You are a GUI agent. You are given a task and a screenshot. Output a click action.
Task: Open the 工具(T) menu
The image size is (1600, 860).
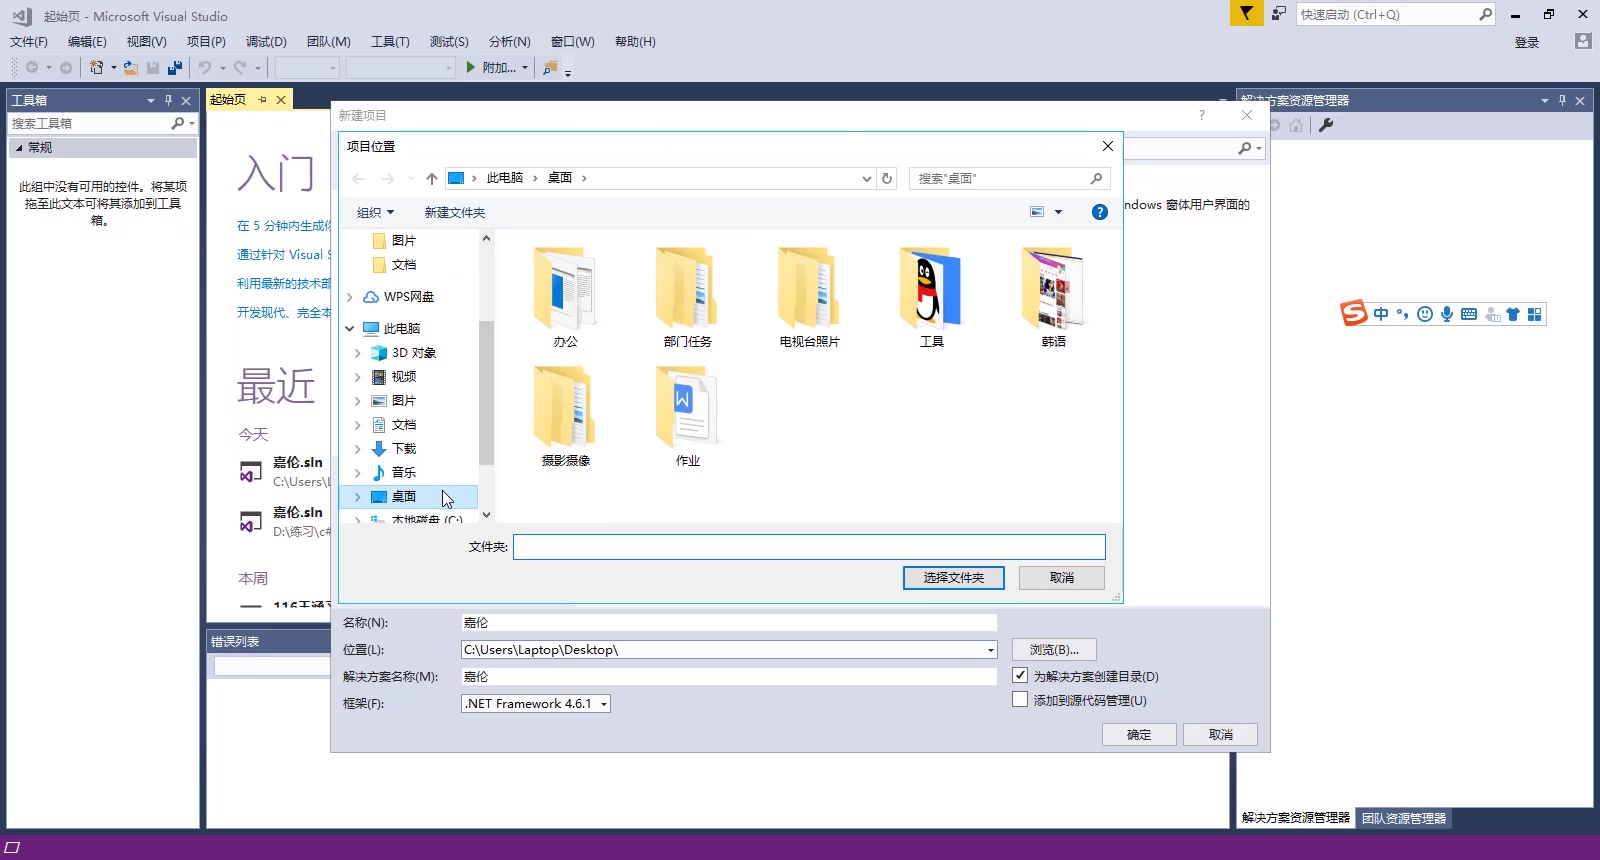pyautogui.click(x=390, y=42)
